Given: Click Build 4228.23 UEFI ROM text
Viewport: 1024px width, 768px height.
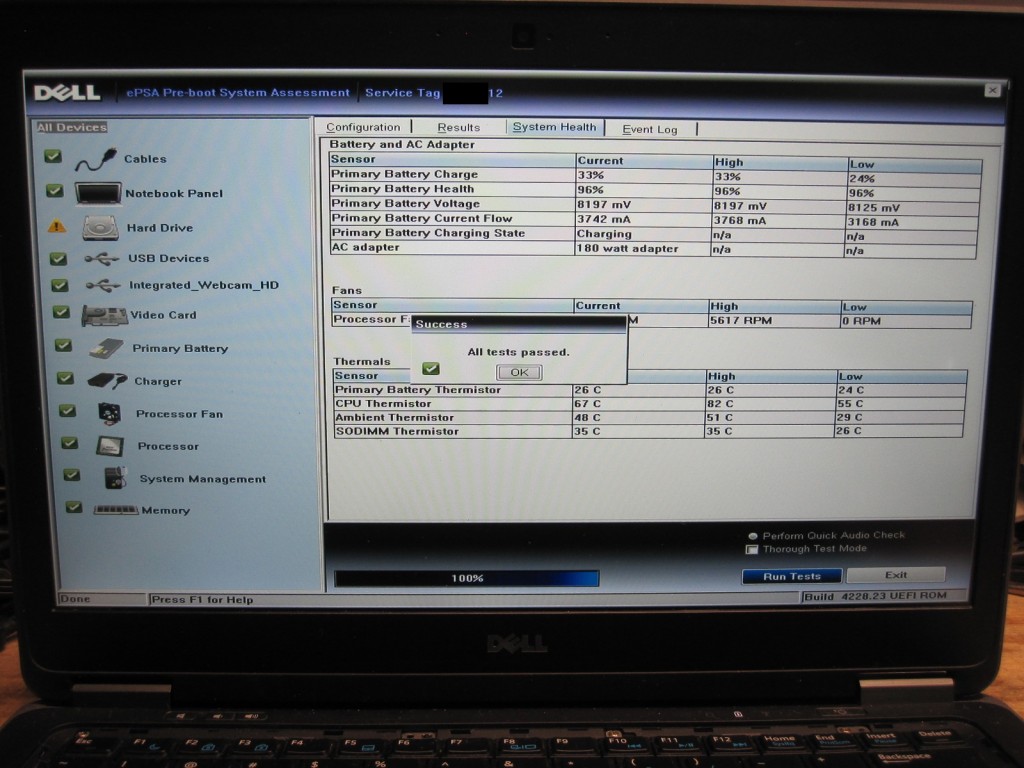Looking at the screenshot, I should point(875,596).
